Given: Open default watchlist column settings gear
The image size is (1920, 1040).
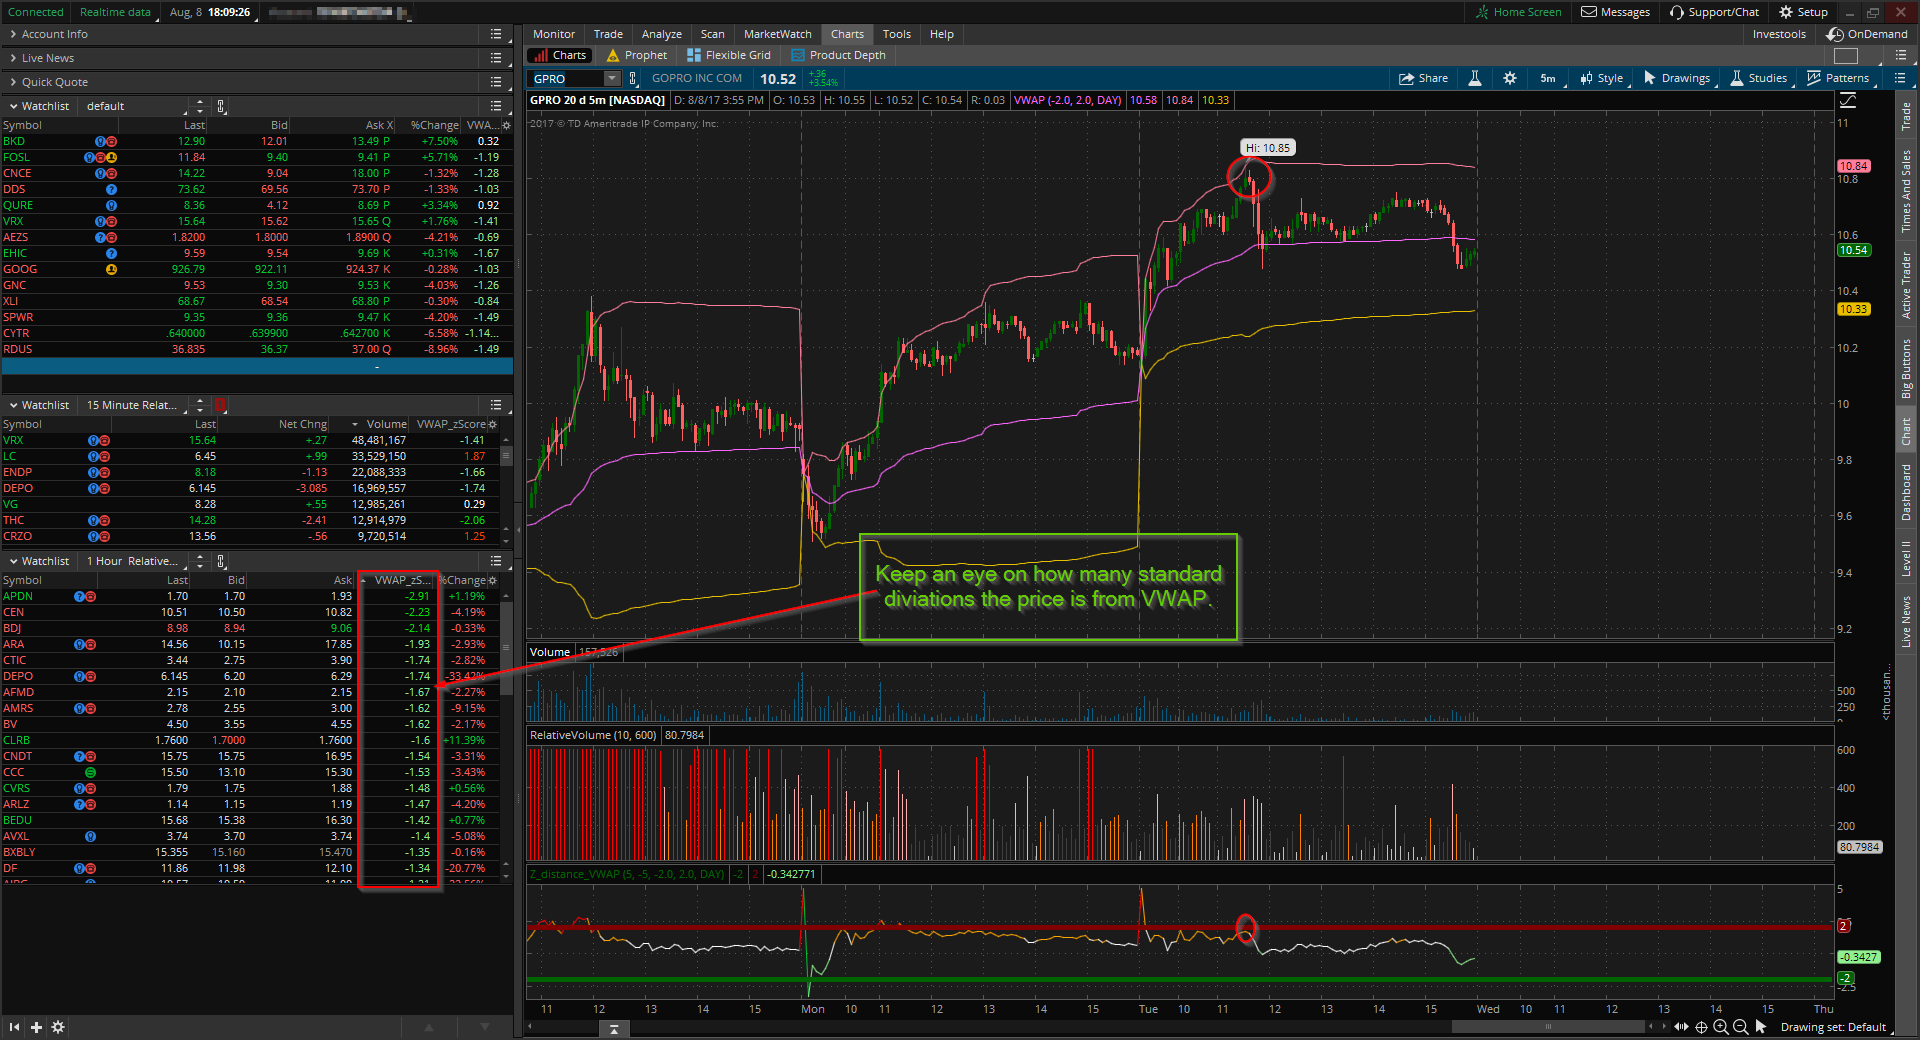Looking at the screenshot, I should click(x=506, y=125).
